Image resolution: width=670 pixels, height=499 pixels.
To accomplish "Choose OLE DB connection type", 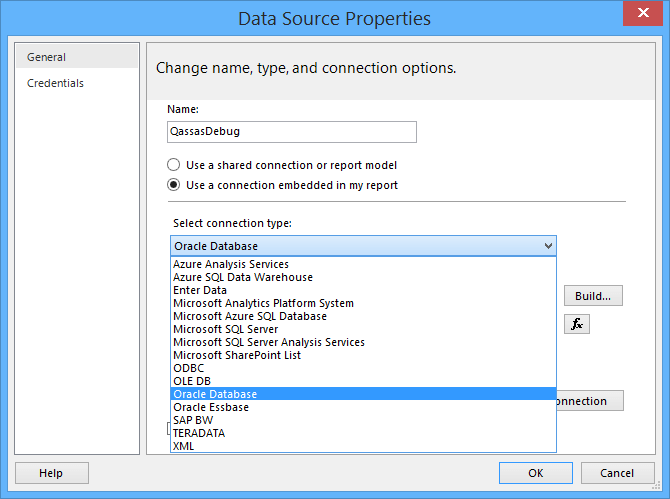I will [364, 381].
